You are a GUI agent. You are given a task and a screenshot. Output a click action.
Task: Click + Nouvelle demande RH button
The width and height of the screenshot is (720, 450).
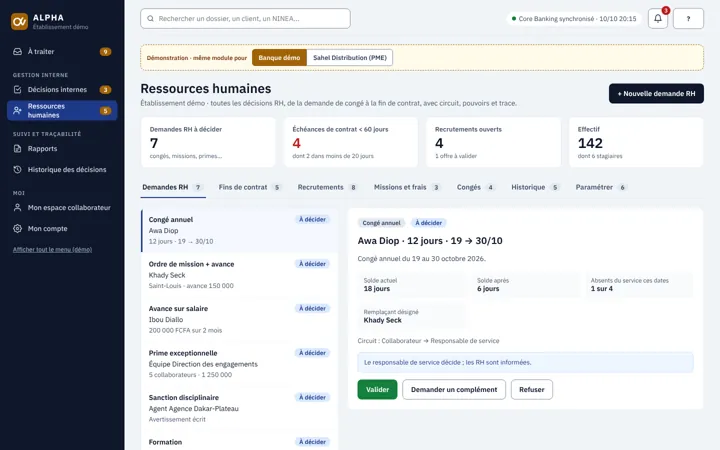tap(656, 94)
